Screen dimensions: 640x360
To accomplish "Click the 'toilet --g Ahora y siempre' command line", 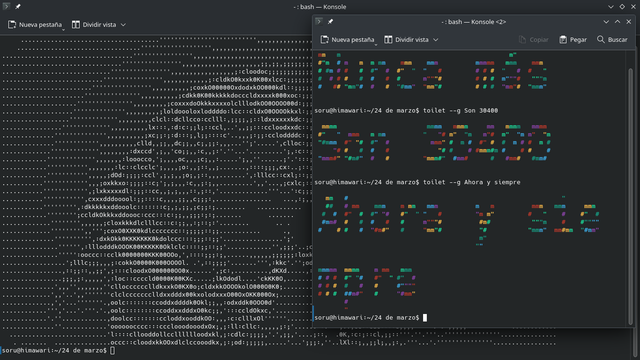I will (x=417, y=182).
